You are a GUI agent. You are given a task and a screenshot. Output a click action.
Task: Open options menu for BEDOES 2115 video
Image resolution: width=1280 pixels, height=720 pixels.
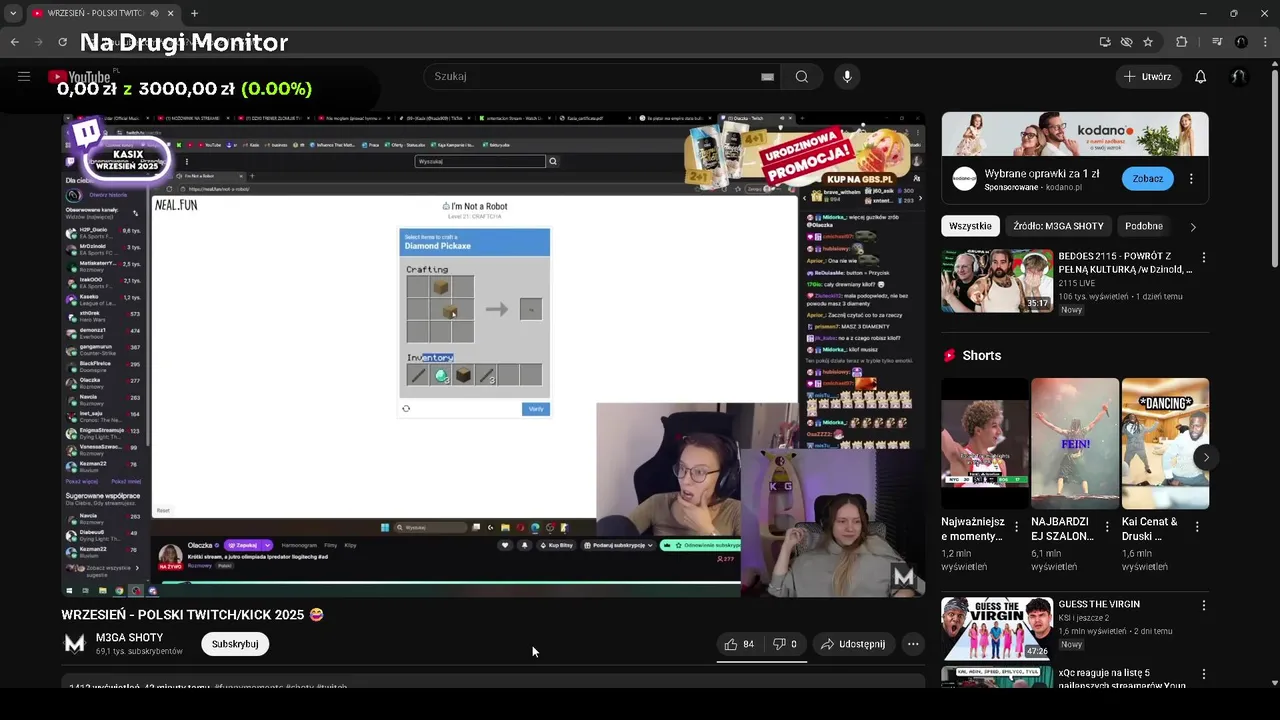click(x=1203, y=258)
